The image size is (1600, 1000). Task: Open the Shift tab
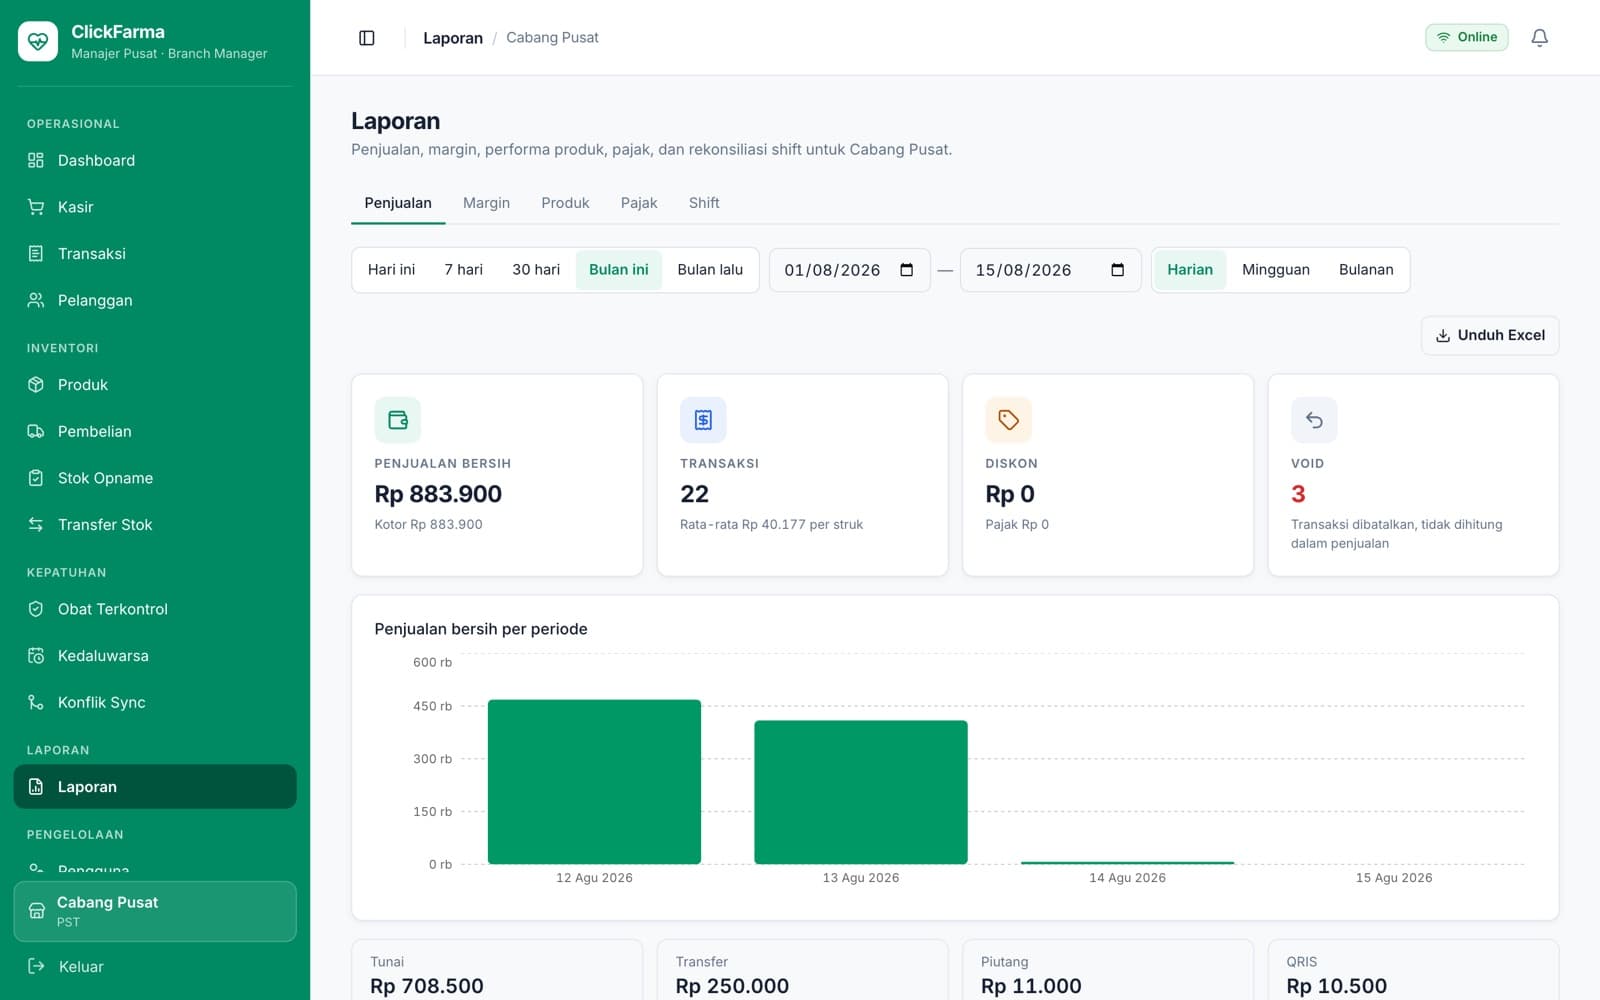704,203
